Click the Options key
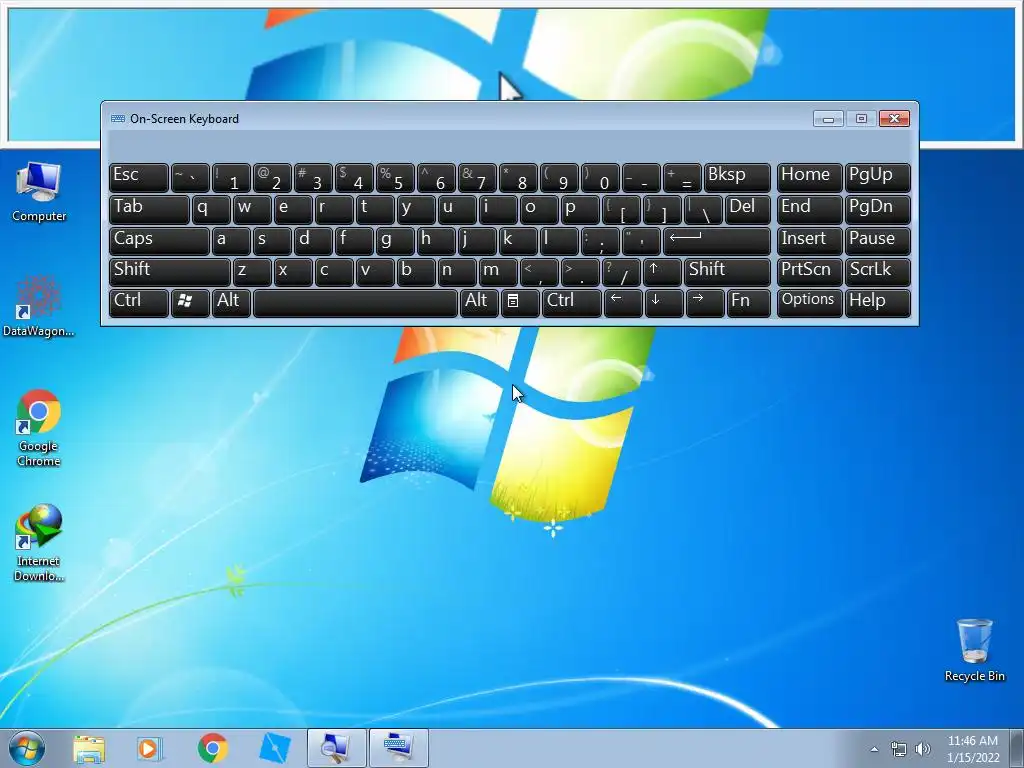The image size is (1024, 768). [809, 303]
